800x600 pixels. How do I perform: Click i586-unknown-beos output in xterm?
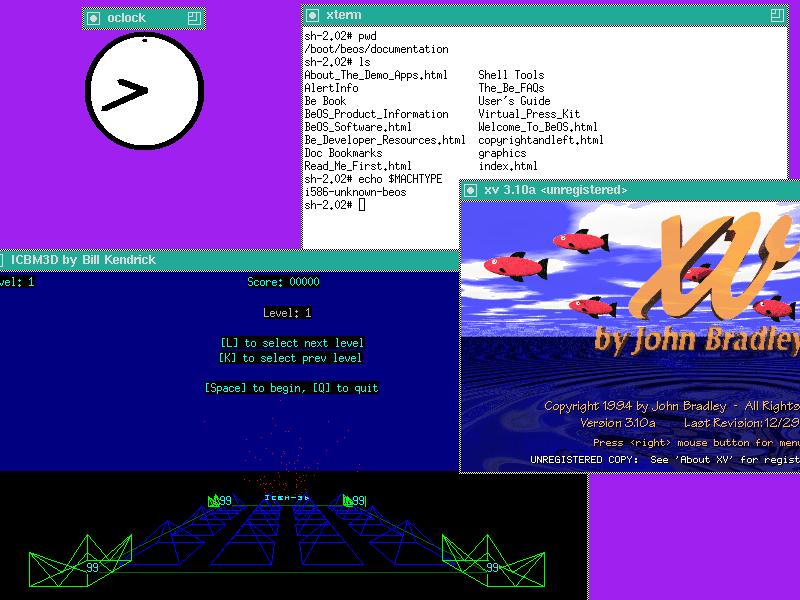[356, 192]
